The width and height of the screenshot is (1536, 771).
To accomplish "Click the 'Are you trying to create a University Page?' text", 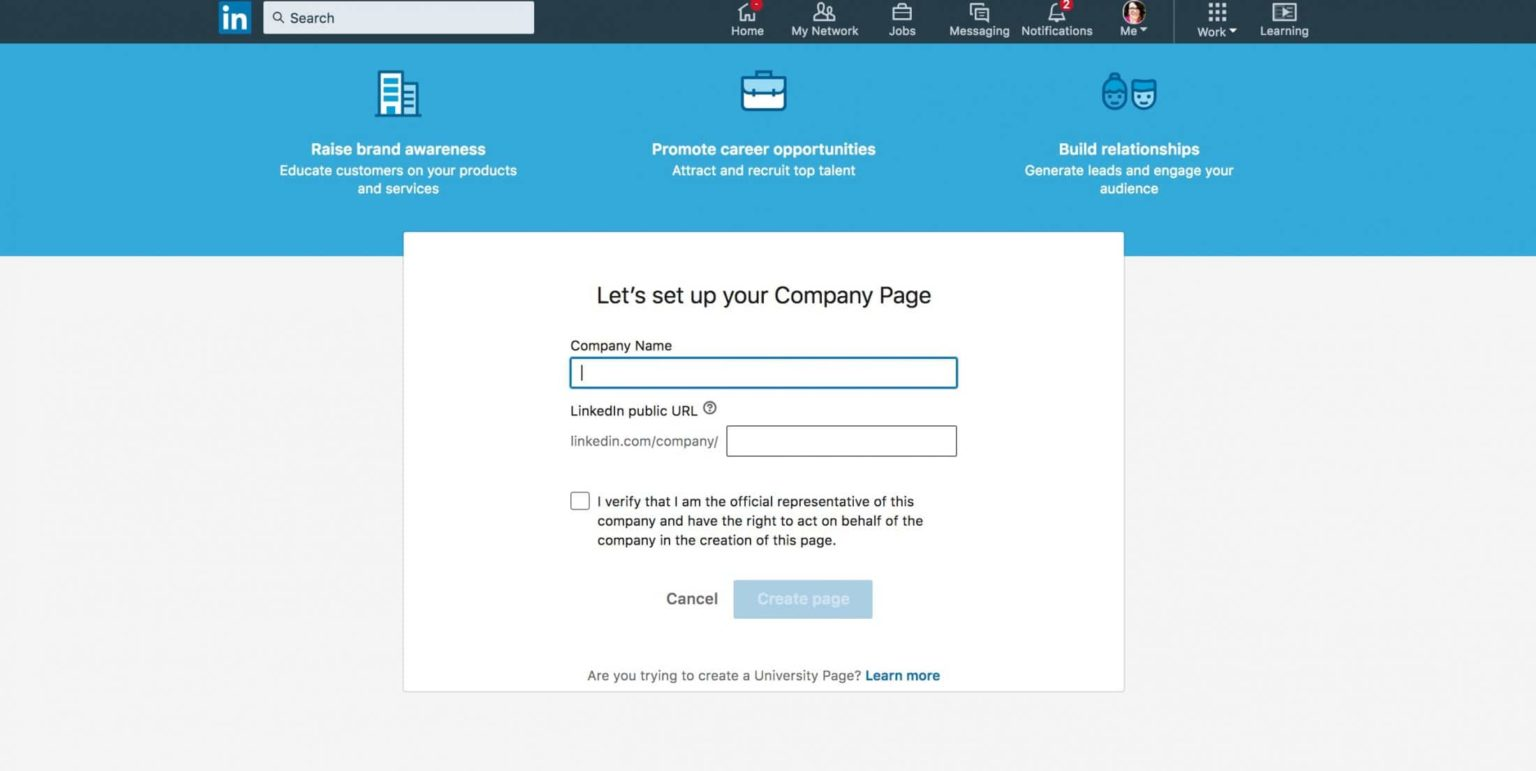I will pyautogui.click(x=724, y=676).
